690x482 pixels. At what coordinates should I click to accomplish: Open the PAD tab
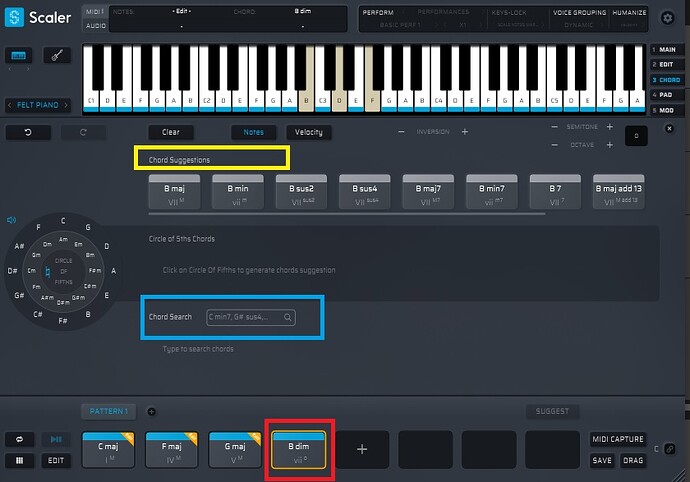pos(667,95)
